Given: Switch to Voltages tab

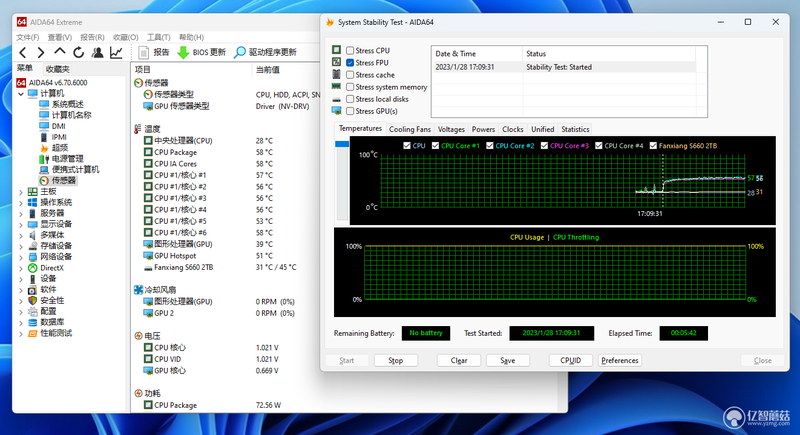Looking at the screenshot, I should (x=451, y=130).
